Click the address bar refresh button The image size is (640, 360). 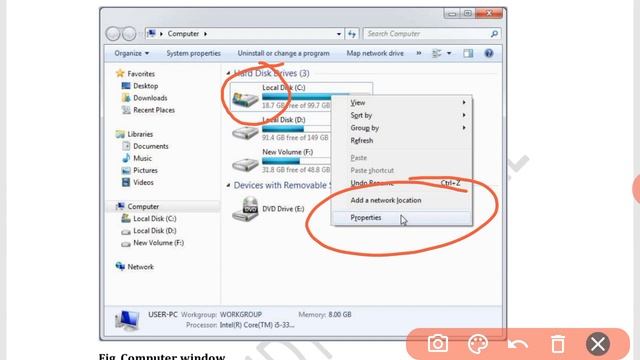pyautogui.click(x=352, y=34)
